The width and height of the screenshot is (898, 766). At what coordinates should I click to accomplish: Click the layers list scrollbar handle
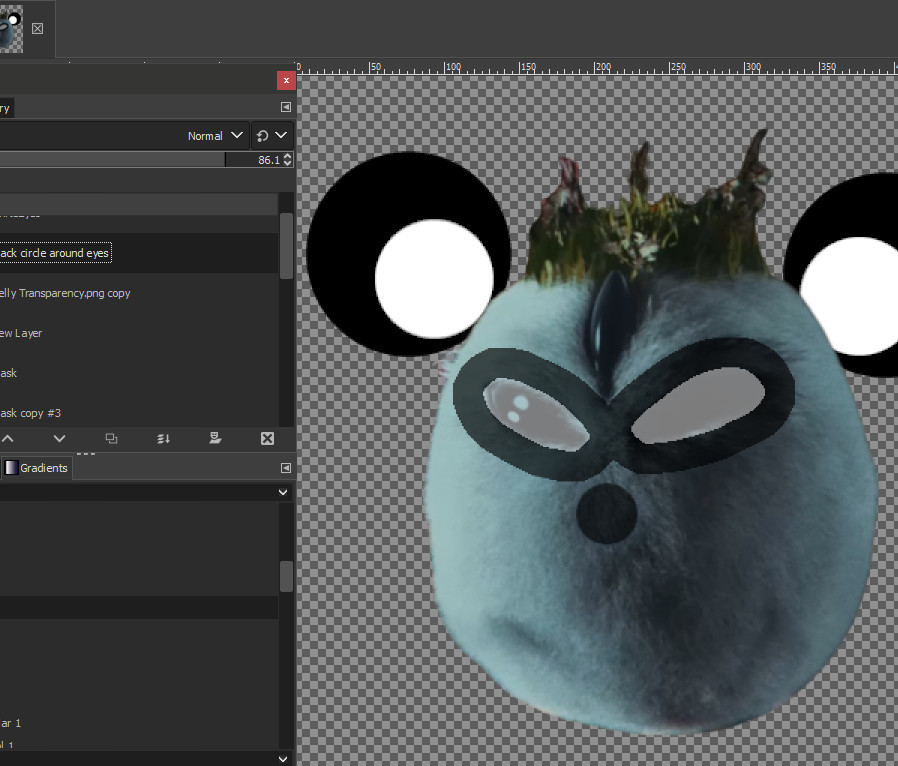[286, 246]
